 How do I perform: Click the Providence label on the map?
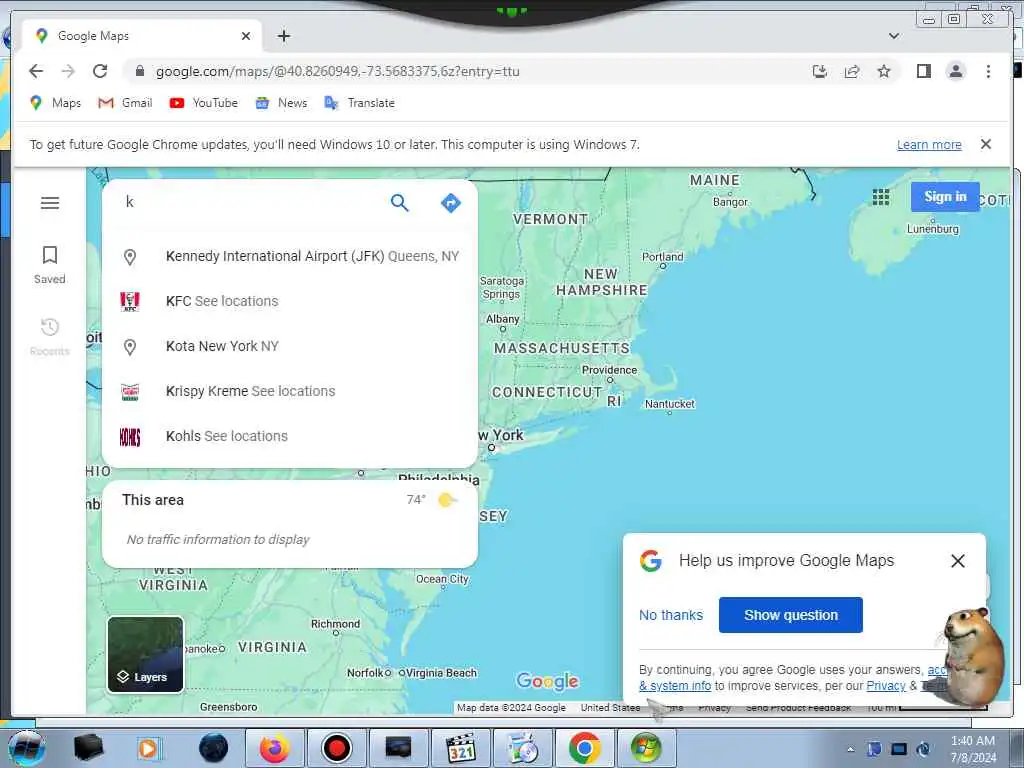pyautogui.click(x=609, y=370)
